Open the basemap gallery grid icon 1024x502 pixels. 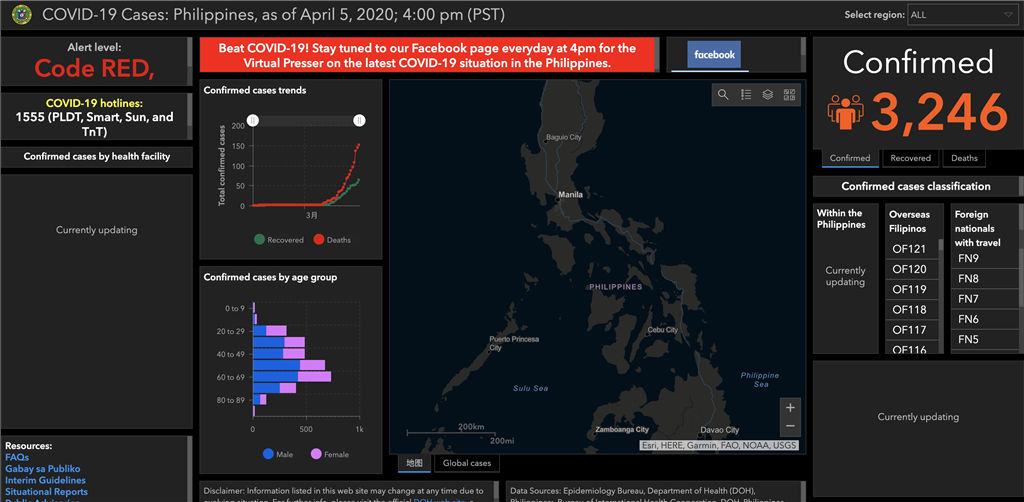790,95
